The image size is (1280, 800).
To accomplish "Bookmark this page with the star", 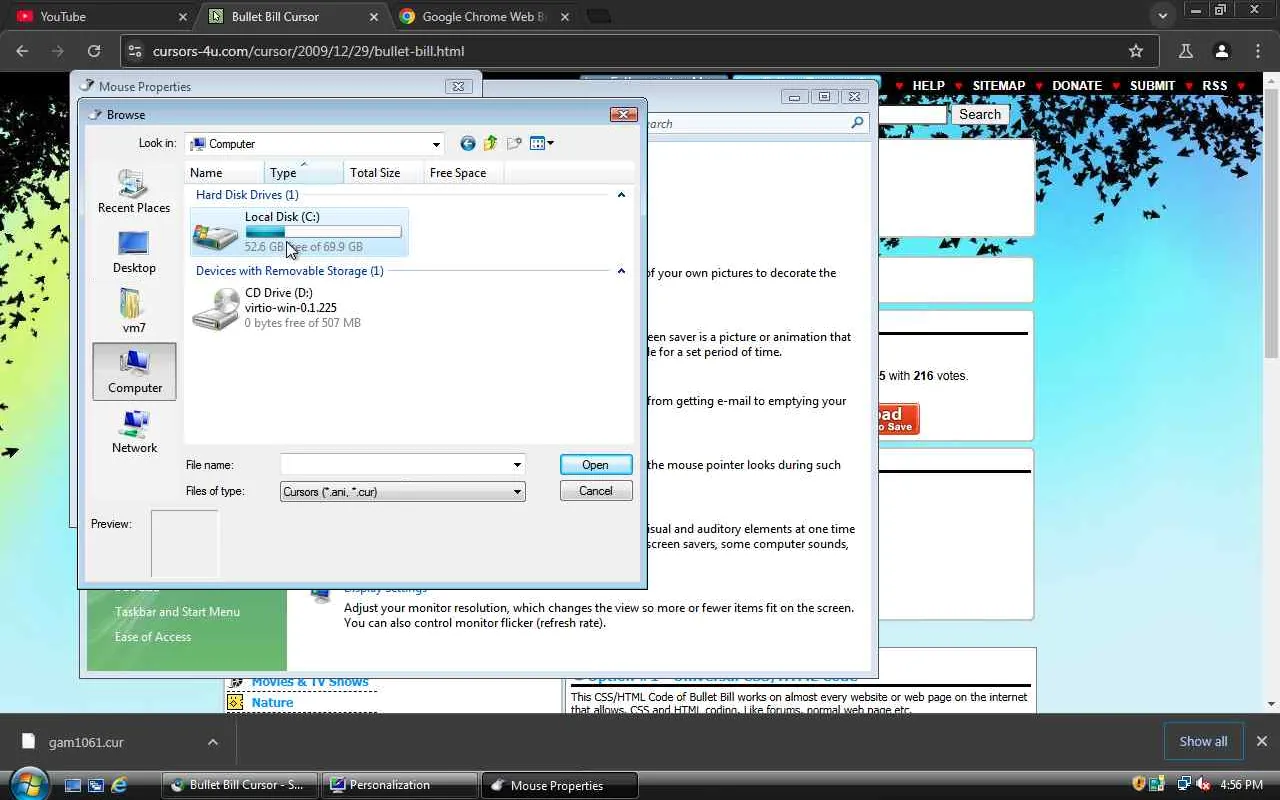I will (x=1136, y=51).
